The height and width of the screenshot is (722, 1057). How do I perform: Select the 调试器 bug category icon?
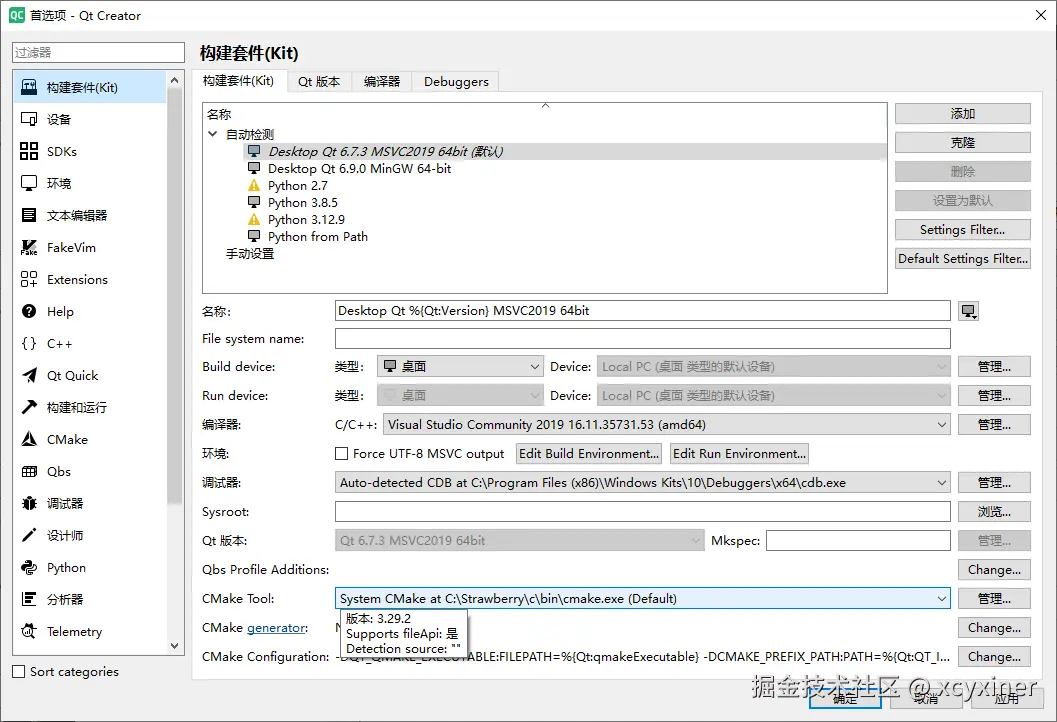pyautogui.click(x=29, y=504)
